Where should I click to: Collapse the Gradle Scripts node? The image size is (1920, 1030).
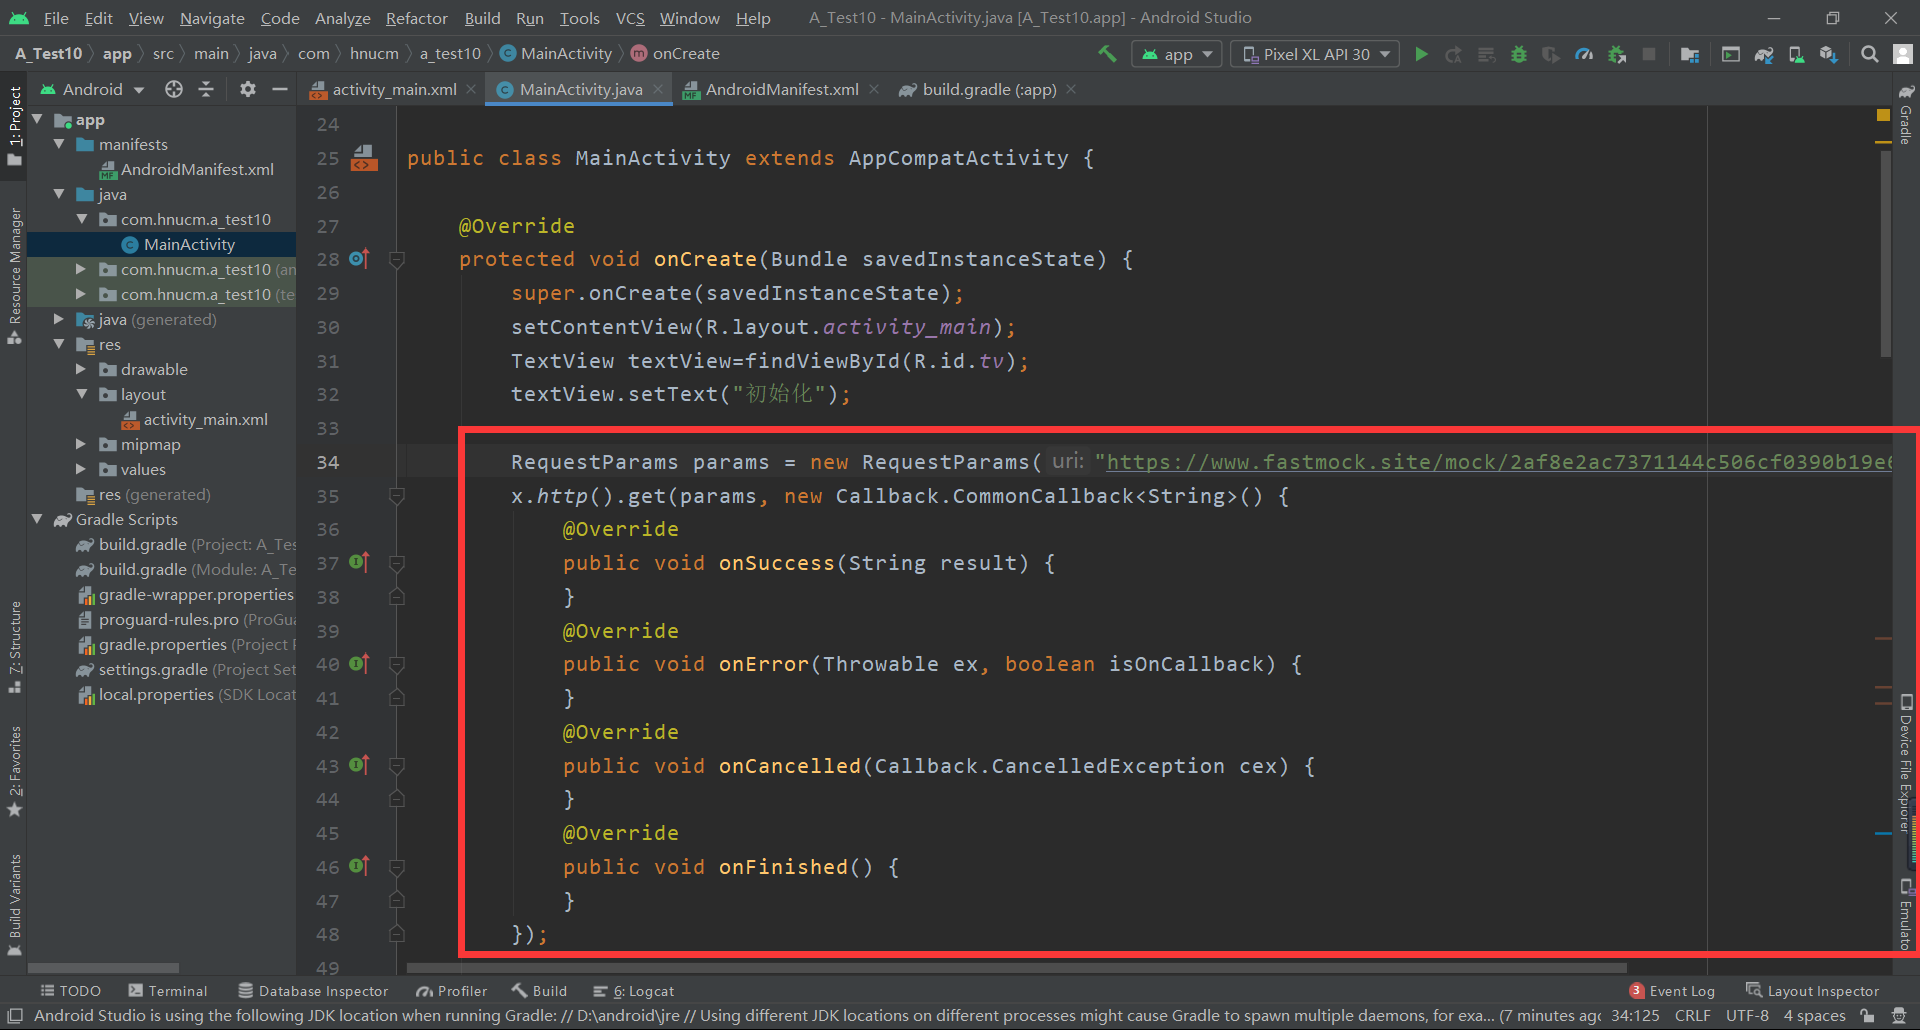coord(37,519)
